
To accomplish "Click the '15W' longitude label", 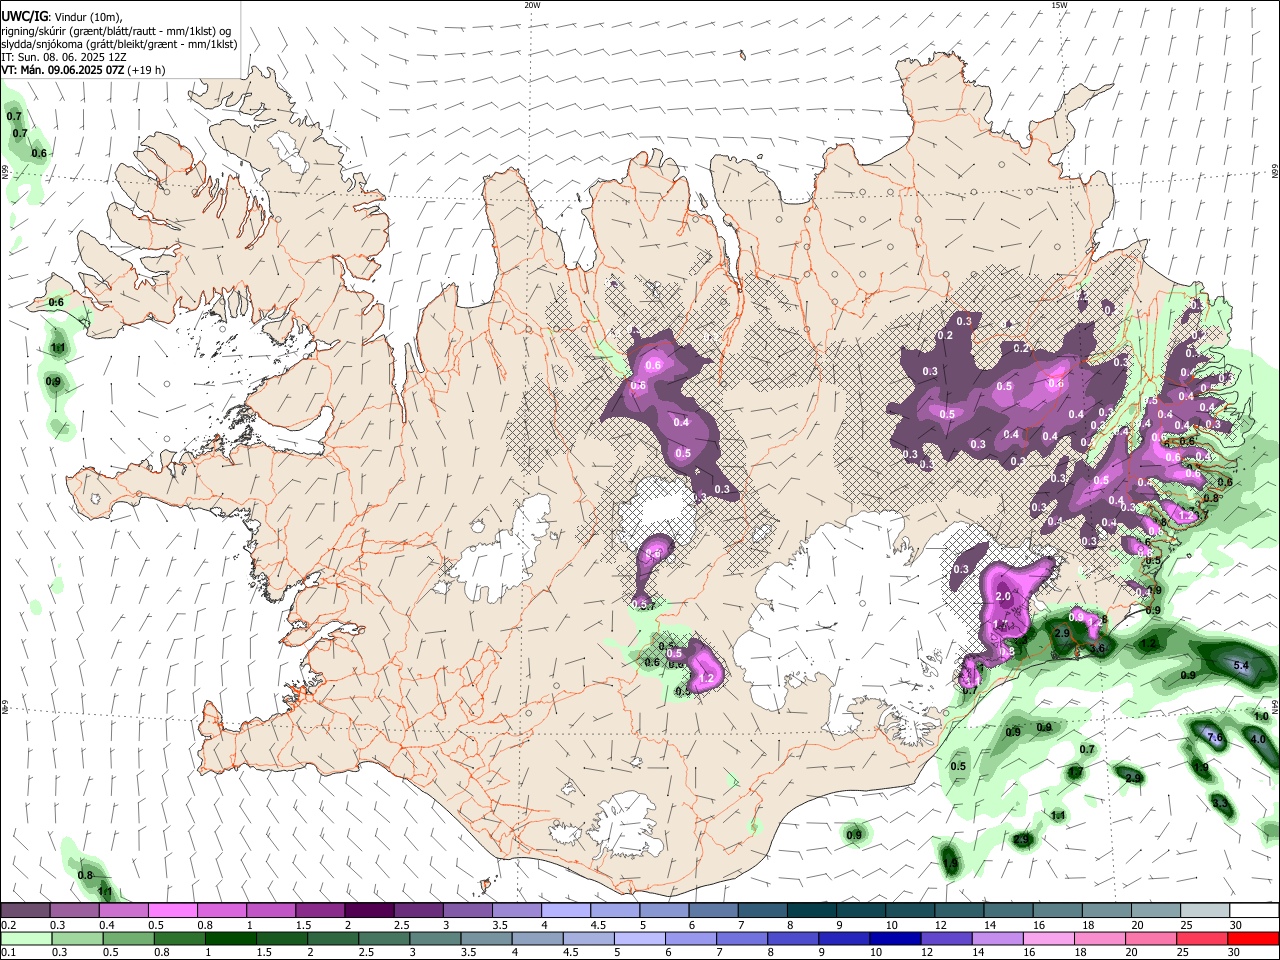I will click(1059, 5).
